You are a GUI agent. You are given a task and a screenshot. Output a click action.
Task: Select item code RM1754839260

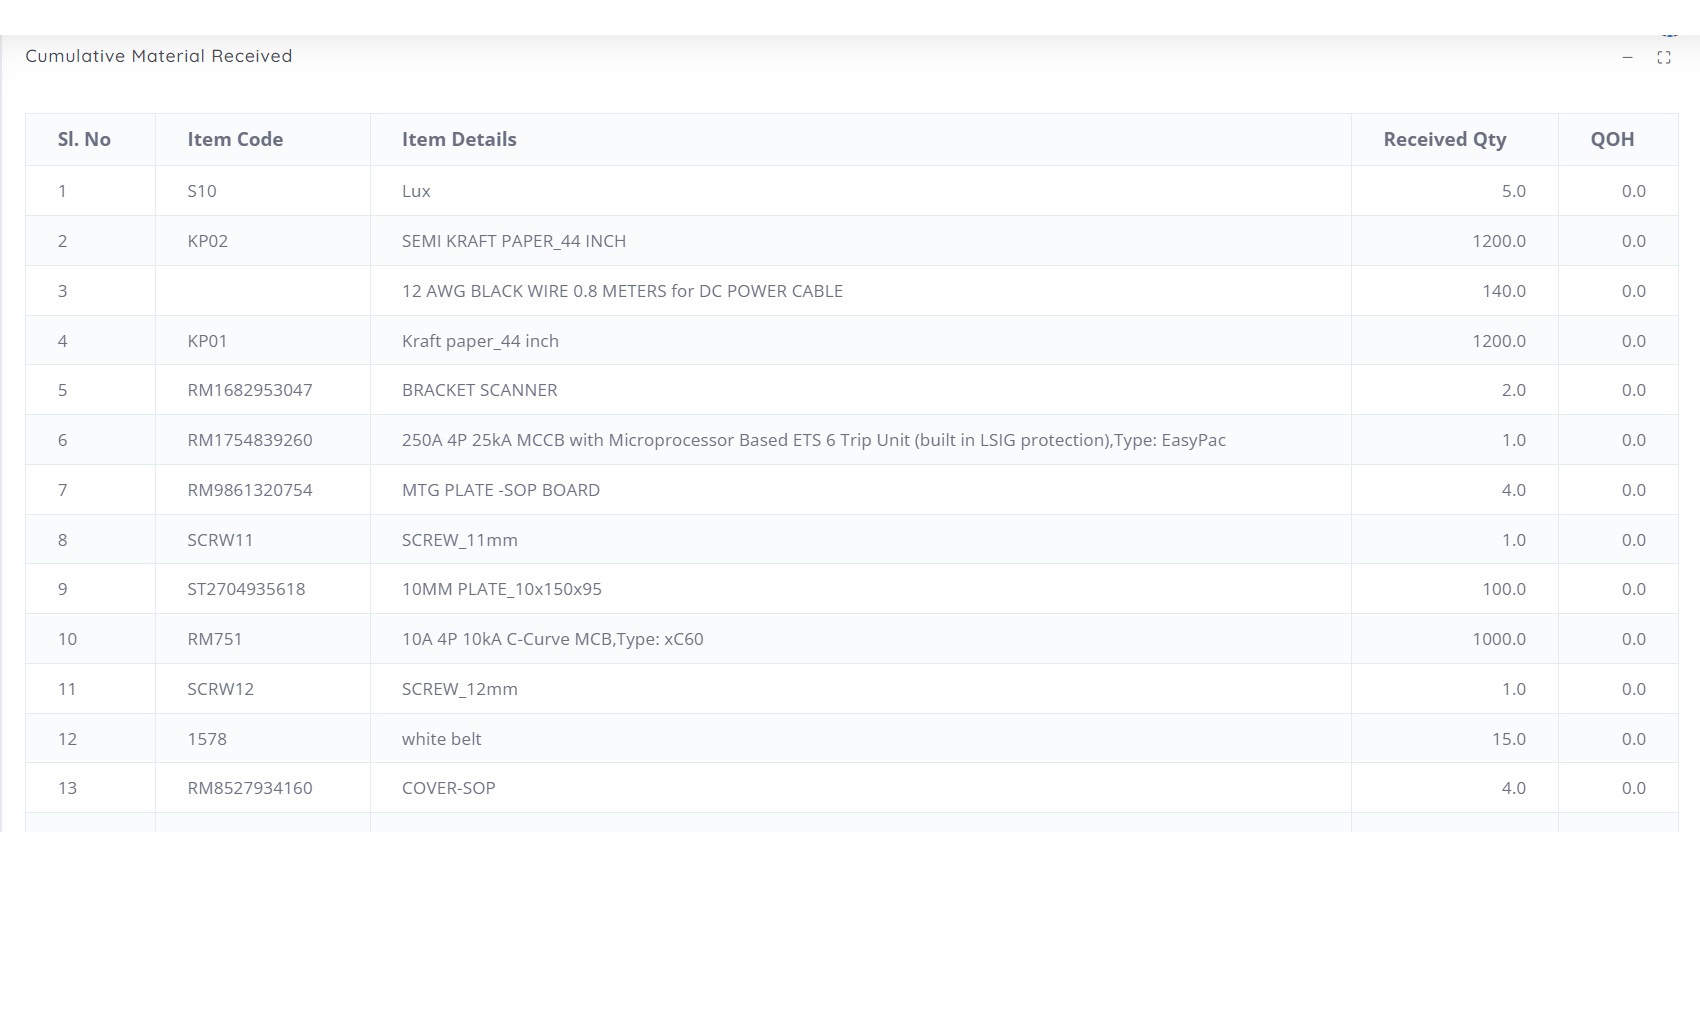pos(250,440)
